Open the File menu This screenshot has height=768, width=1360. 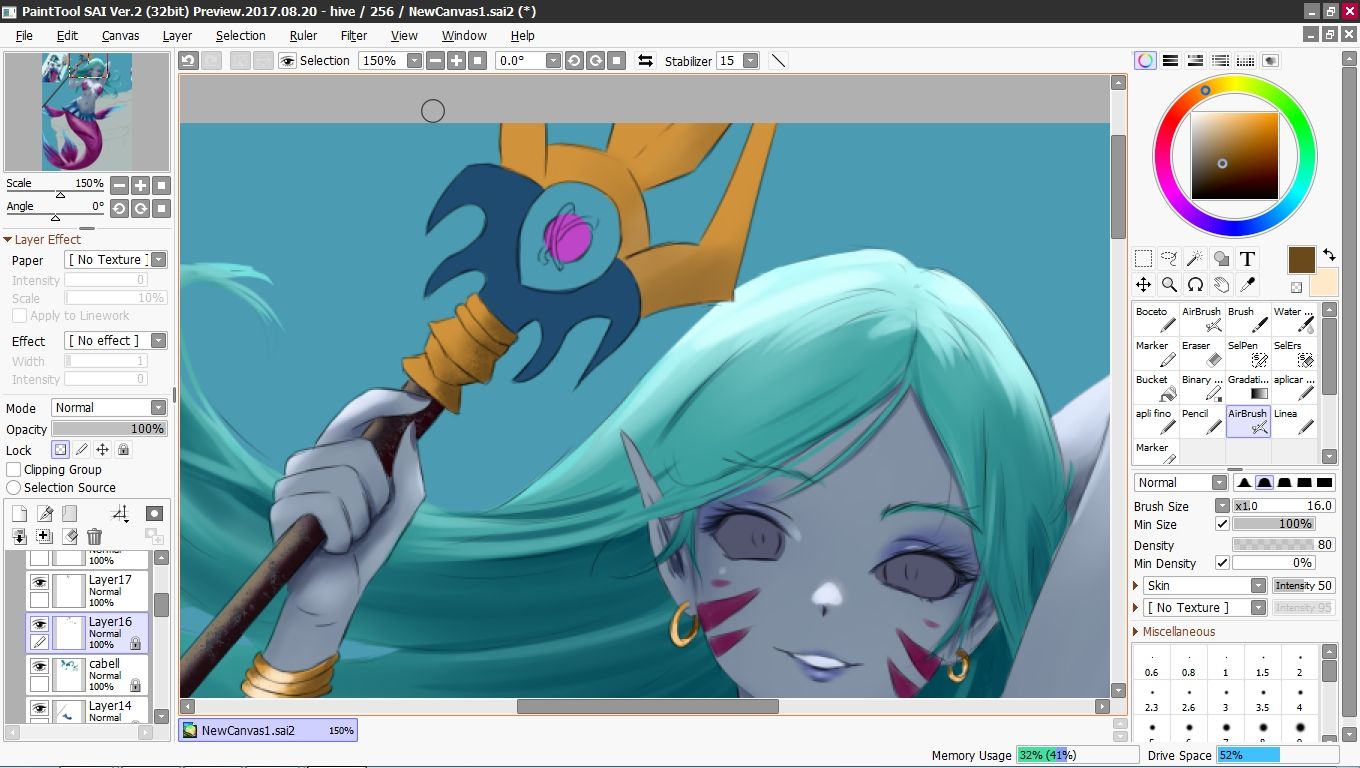point(24,35)
